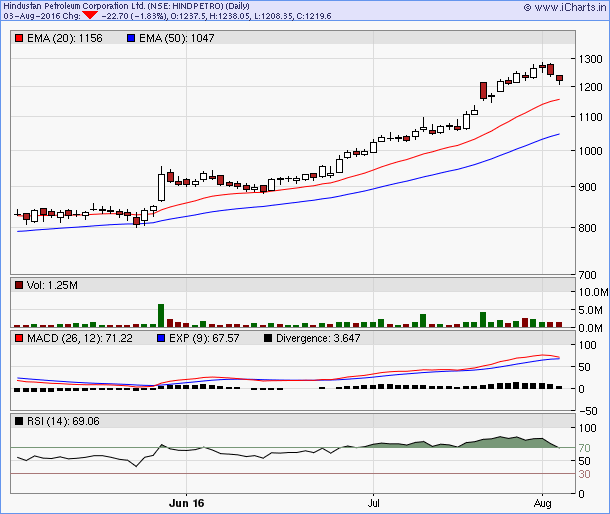
Task: Click the 'L:1208.35' low price text
Action: click(273, 16)
